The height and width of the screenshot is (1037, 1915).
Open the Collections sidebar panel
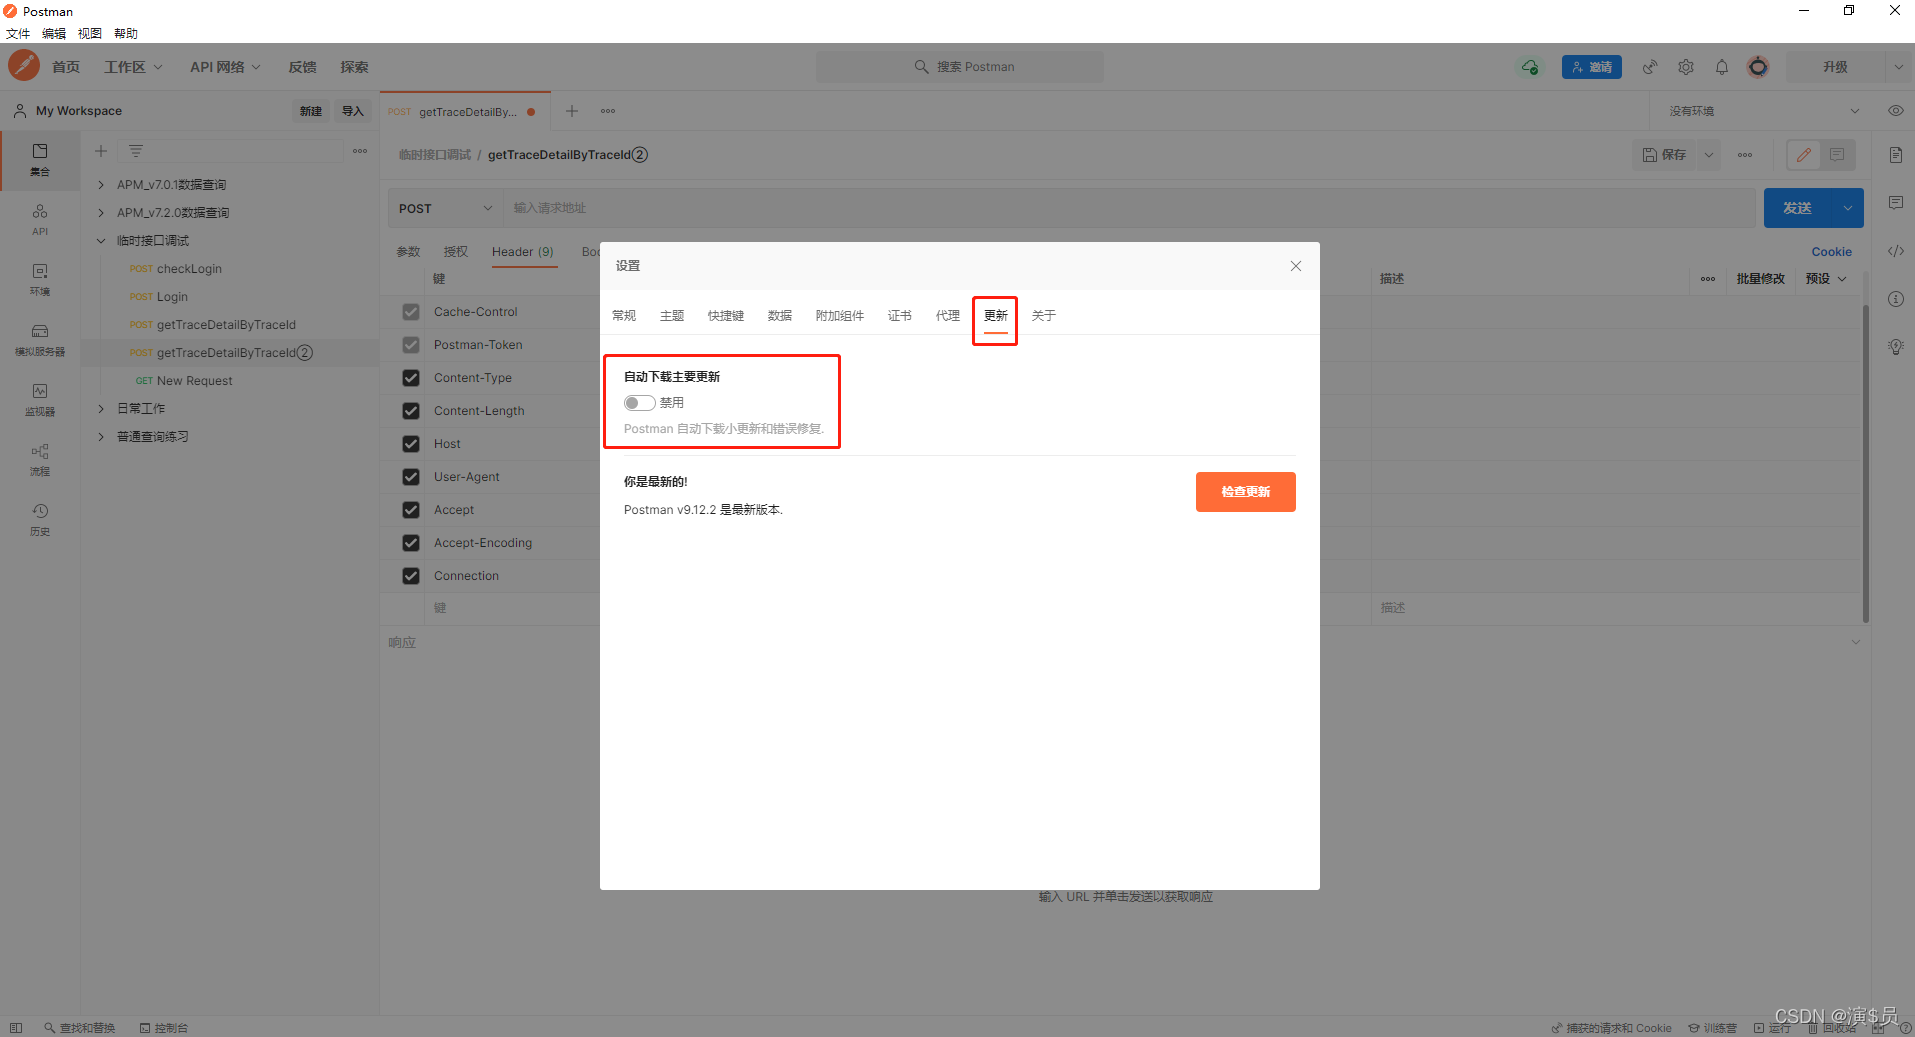click(40, 160)
